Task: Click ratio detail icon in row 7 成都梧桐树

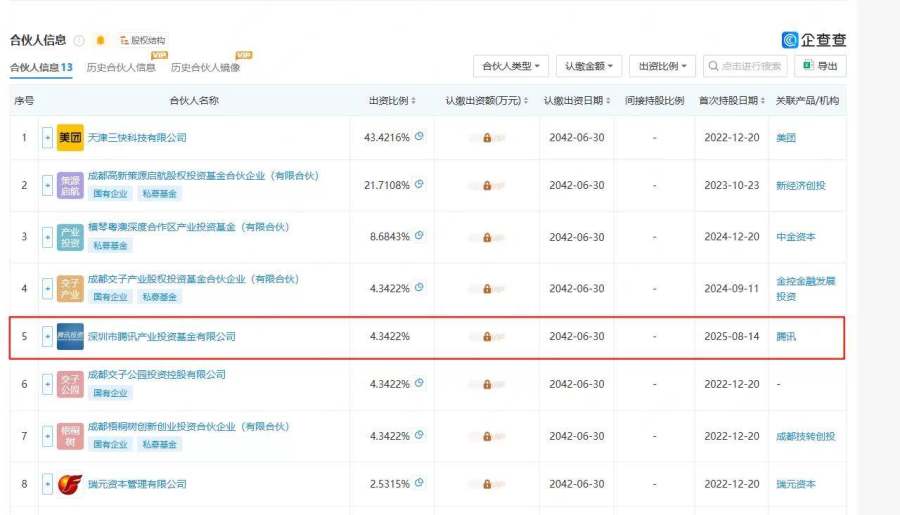Action: (419, 435)
